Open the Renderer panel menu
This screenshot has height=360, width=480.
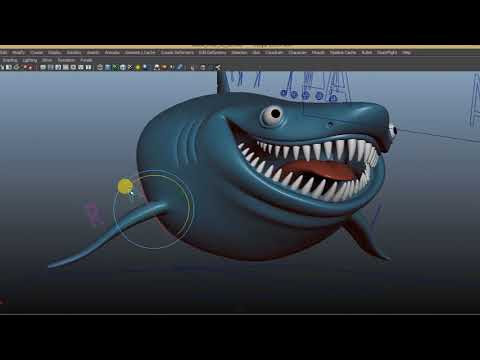click(66, 60)
